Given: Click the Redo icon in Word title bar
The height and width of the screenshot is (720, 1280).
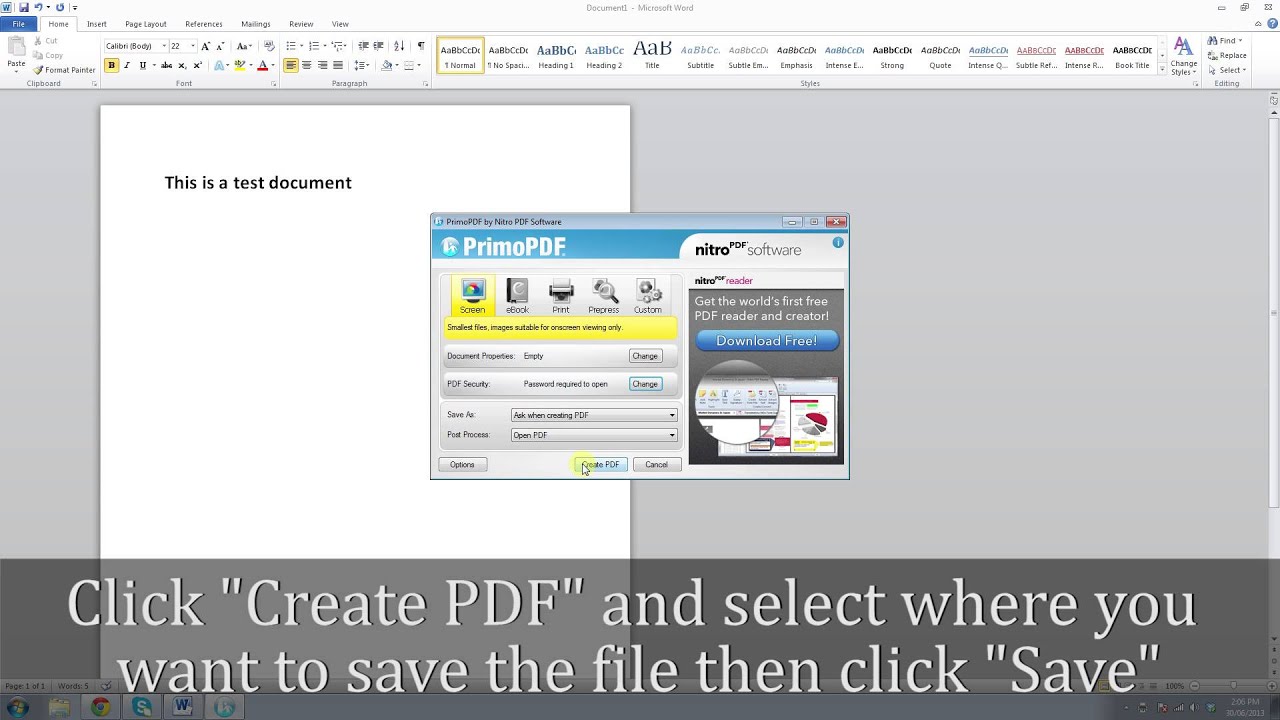Looking at the screenshot, I should 61,7.
